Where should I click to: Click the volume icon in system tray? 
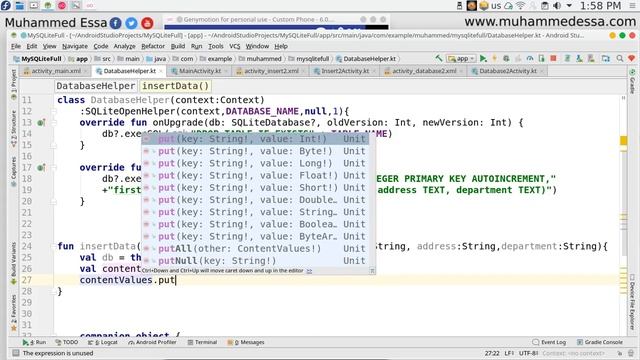pyautogui.click(x=557, y=6)
